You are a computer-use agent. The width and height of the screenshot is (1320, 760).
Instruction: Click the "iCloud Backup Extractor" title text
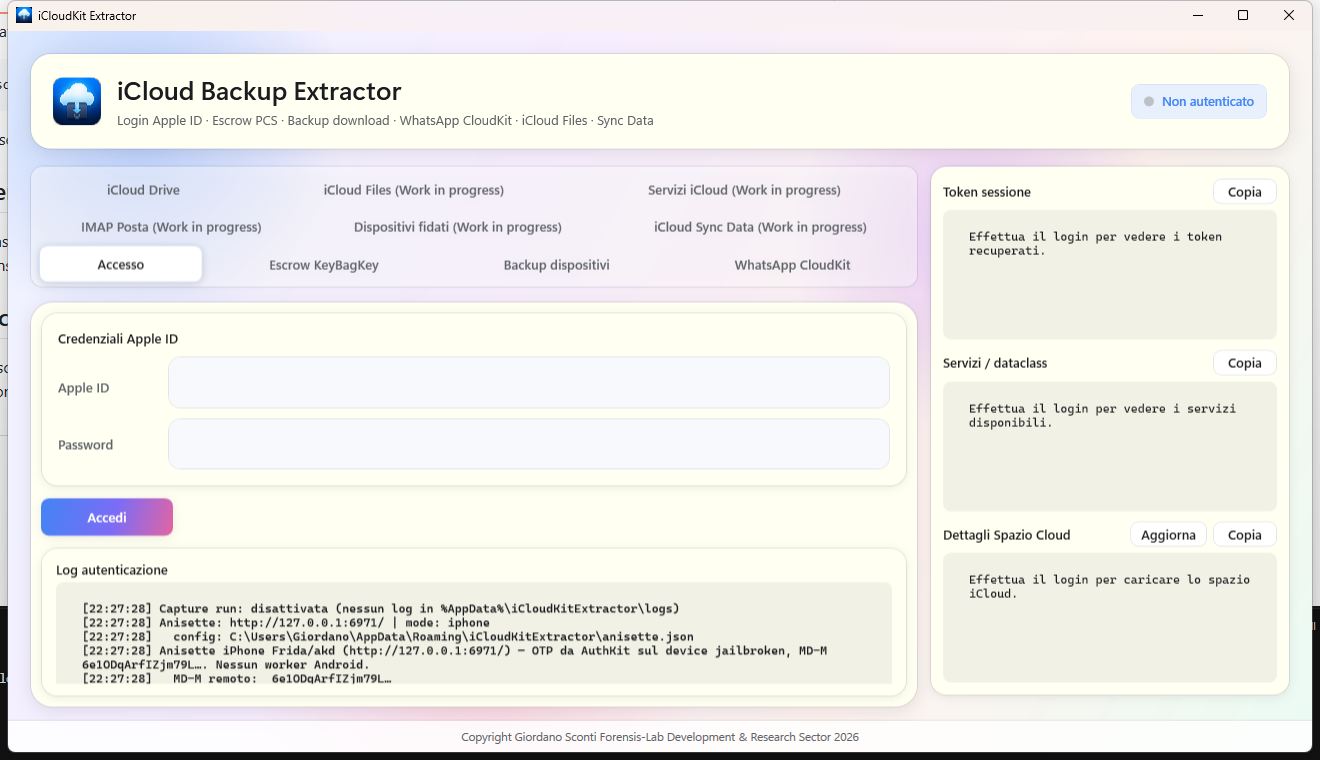[259, 91]
